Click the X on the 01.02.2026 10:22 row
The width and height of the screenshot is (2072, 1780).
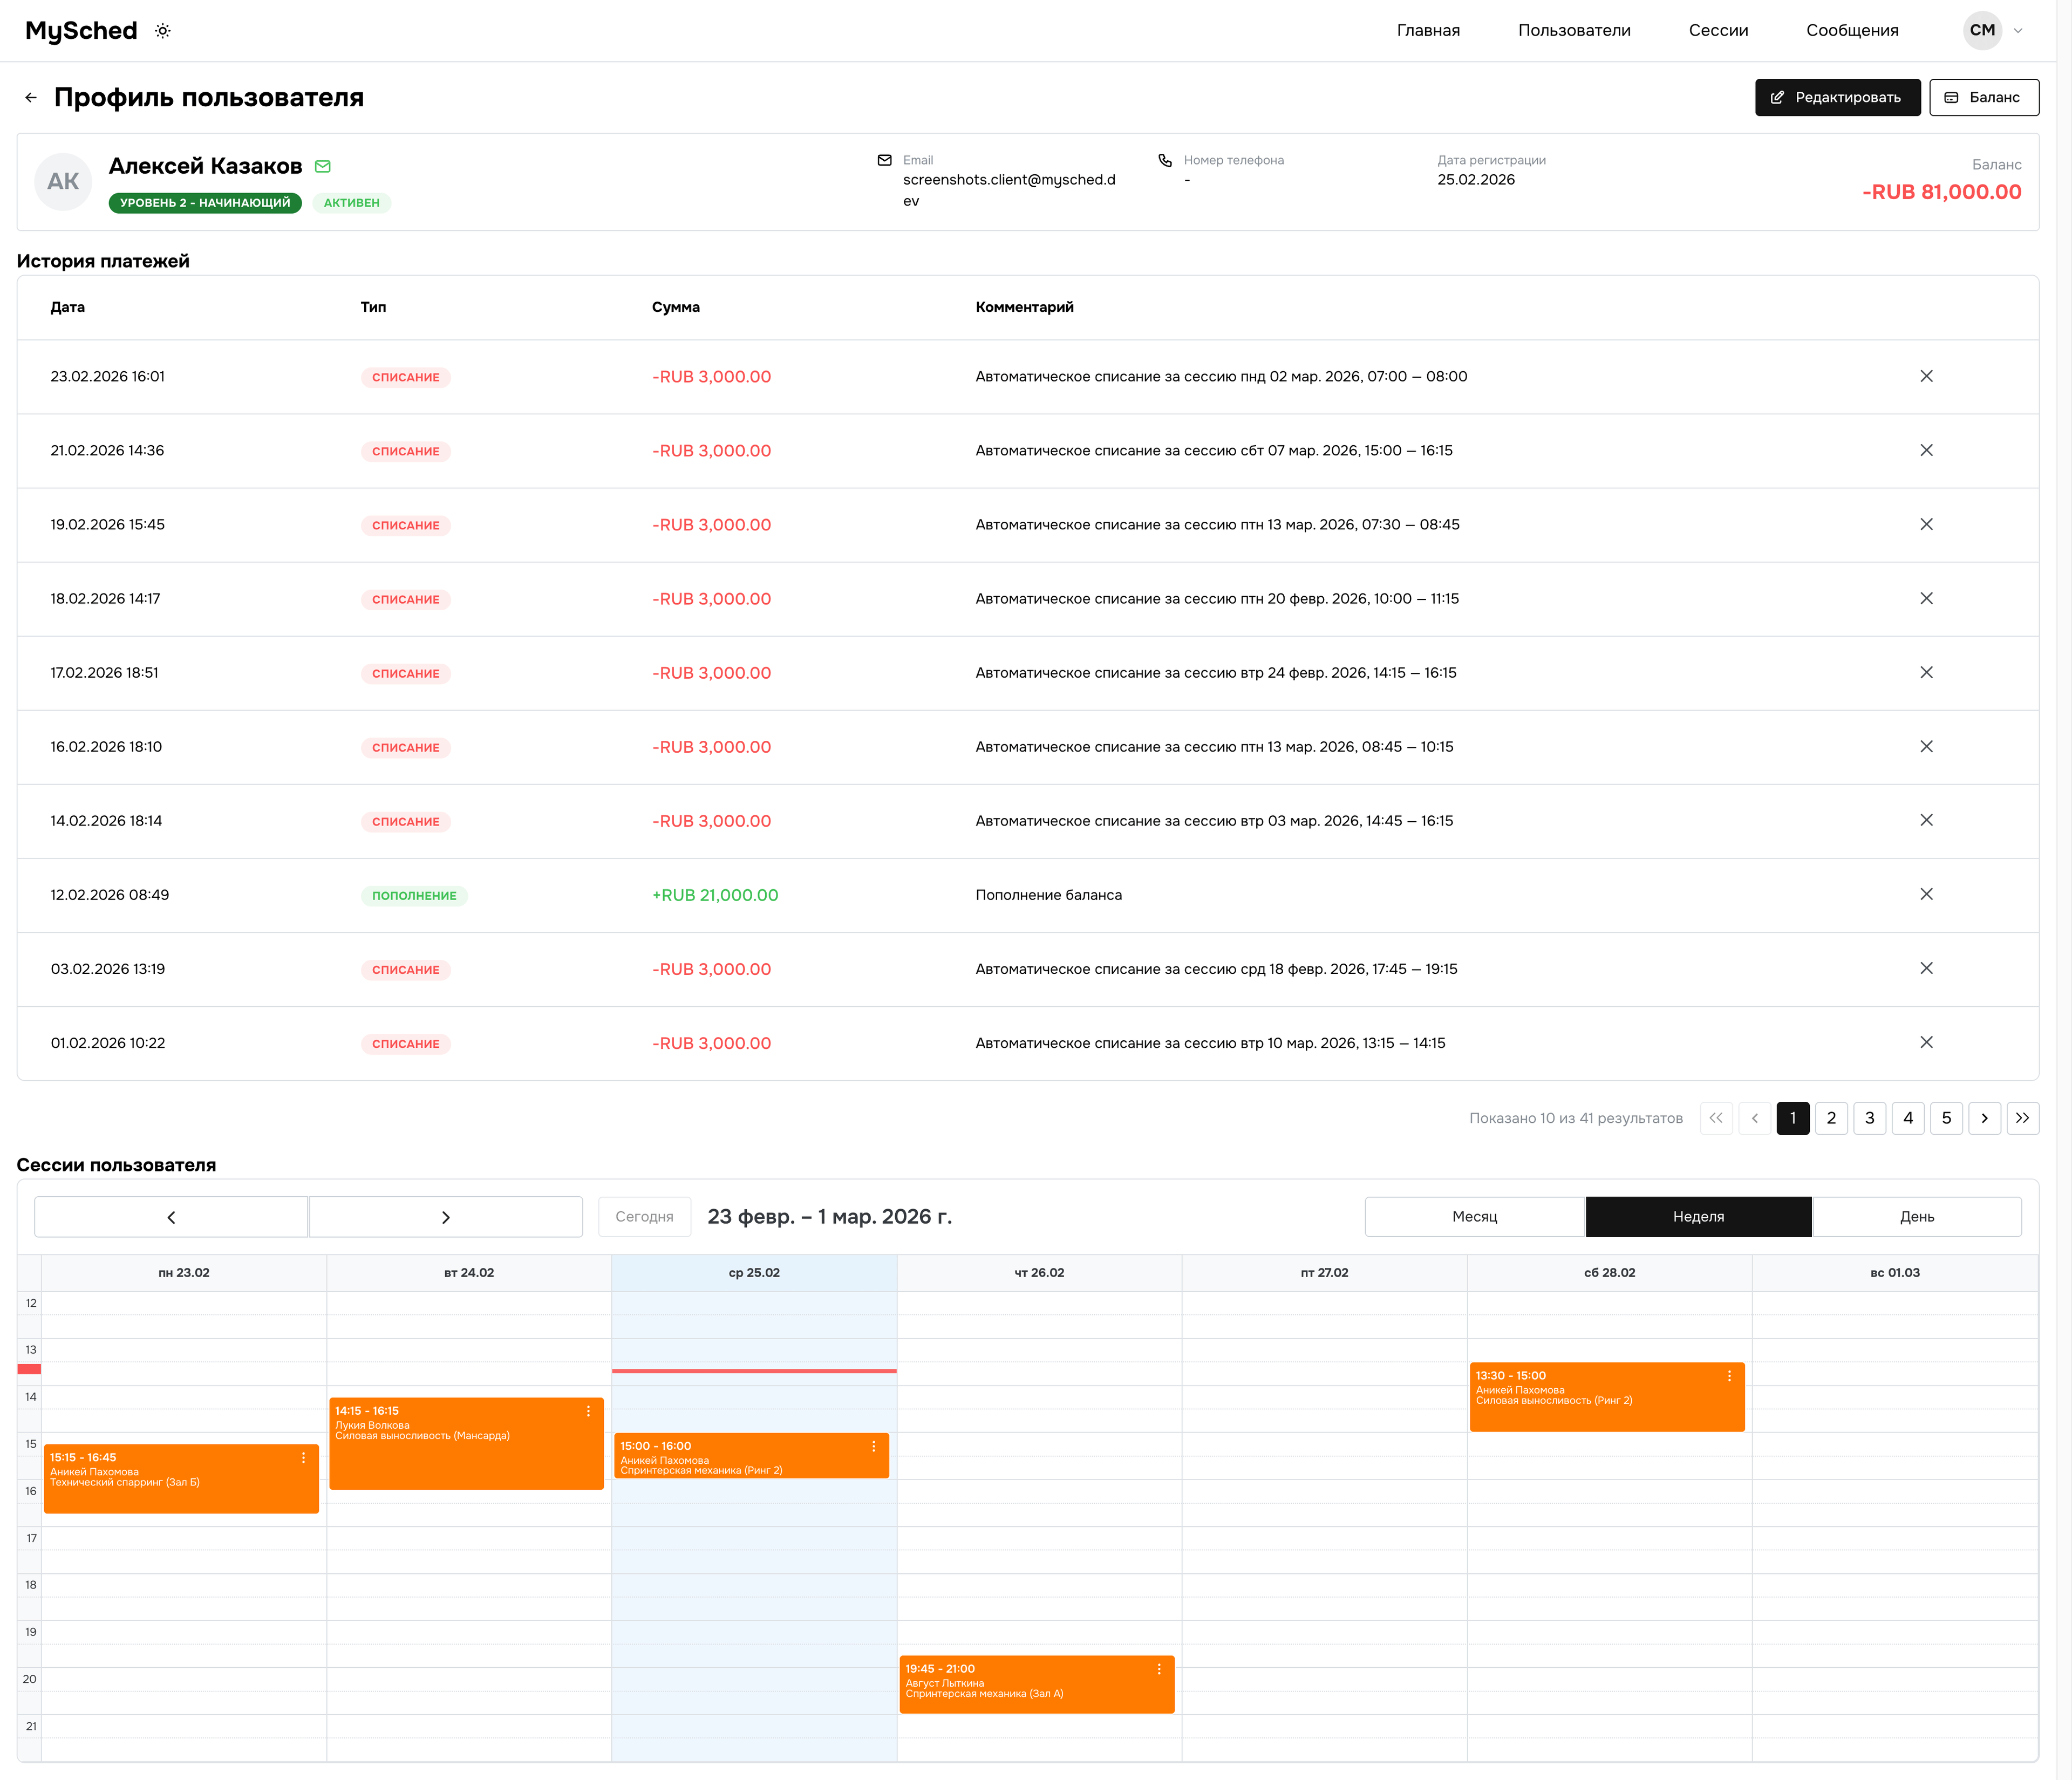pos(1926,1042)
